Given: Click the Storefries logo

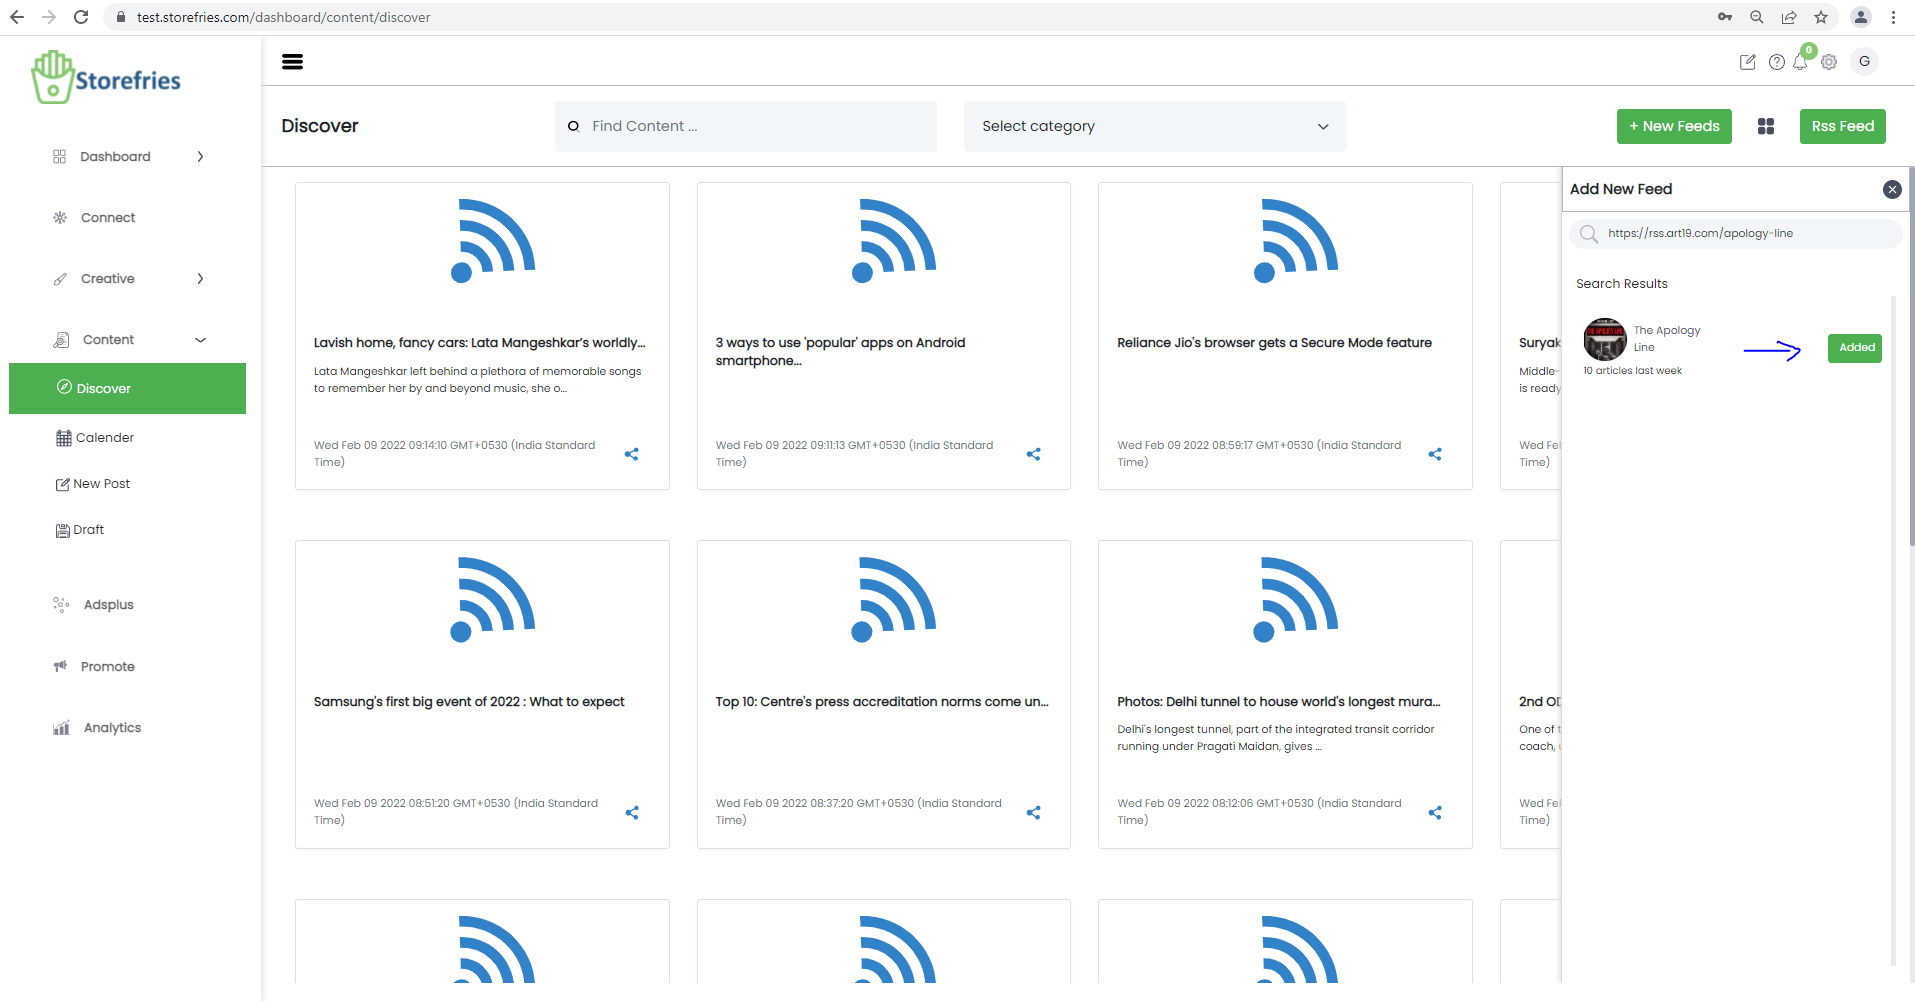Looking at the screenshot, I should click(106, 78).
